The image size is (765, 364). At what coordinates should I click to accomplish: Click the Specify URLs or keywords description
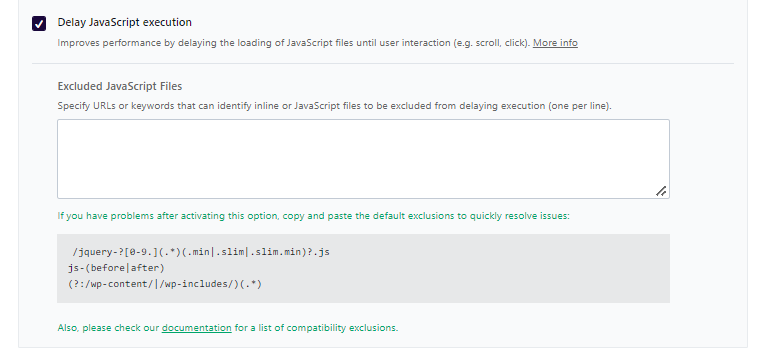[x=334, y=106]
